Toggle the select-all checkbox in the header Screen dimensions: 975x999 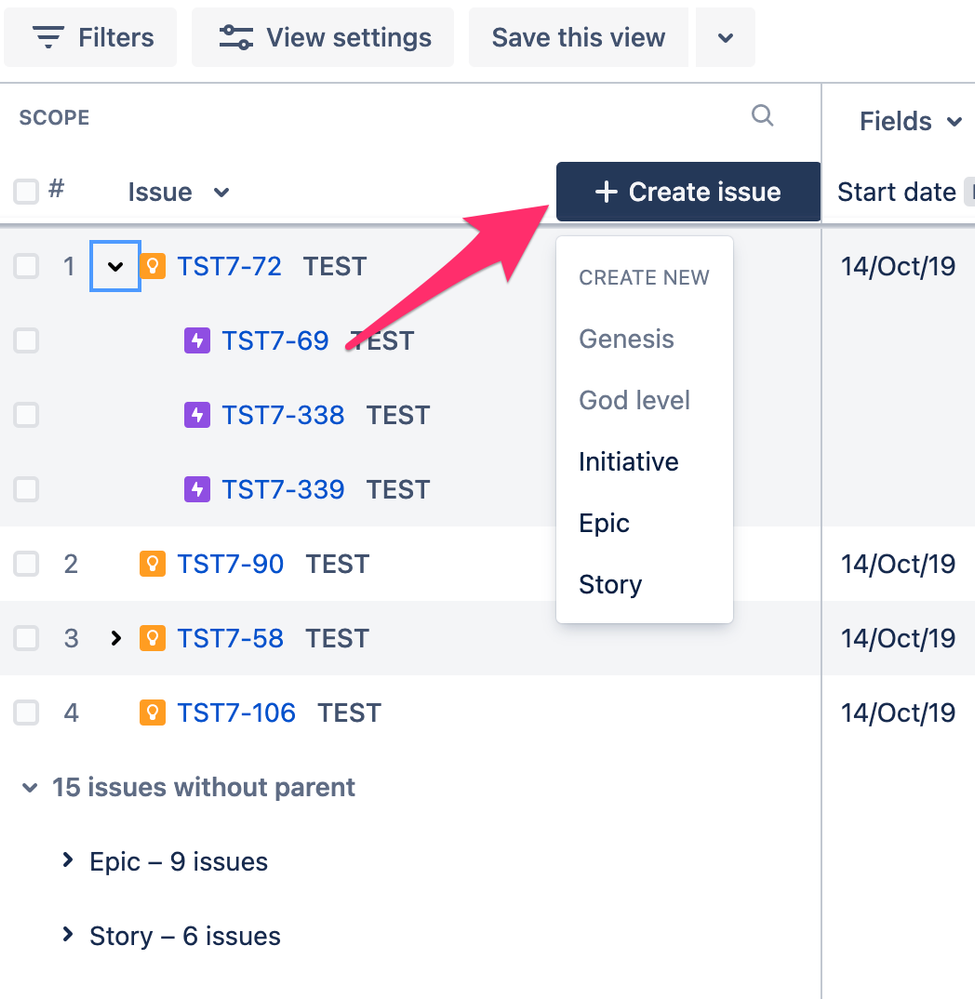pyautogui.click(x=24, y=191)
